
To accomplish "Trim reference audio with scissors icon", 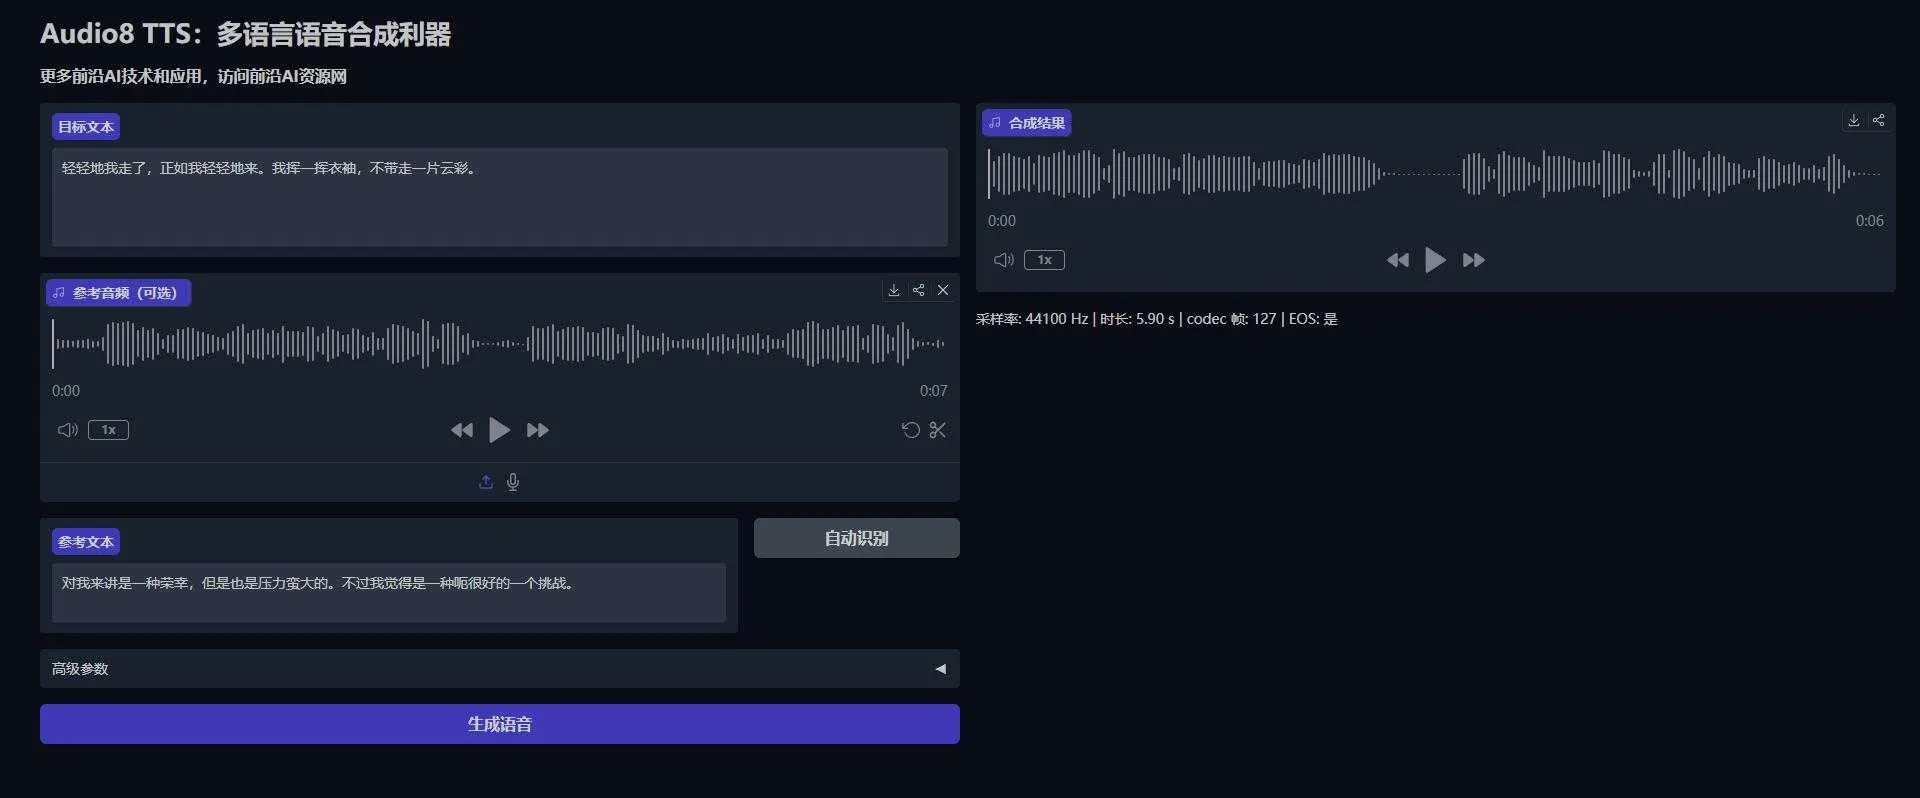I will coord(937,430).
